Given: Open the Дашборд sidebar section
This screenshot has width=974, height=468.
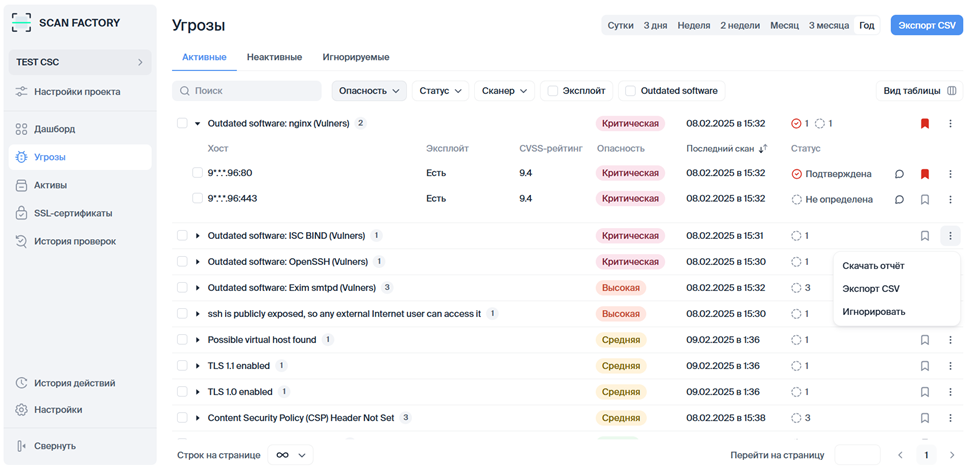Looking at the screenshot, I should [x=55, y=129].
